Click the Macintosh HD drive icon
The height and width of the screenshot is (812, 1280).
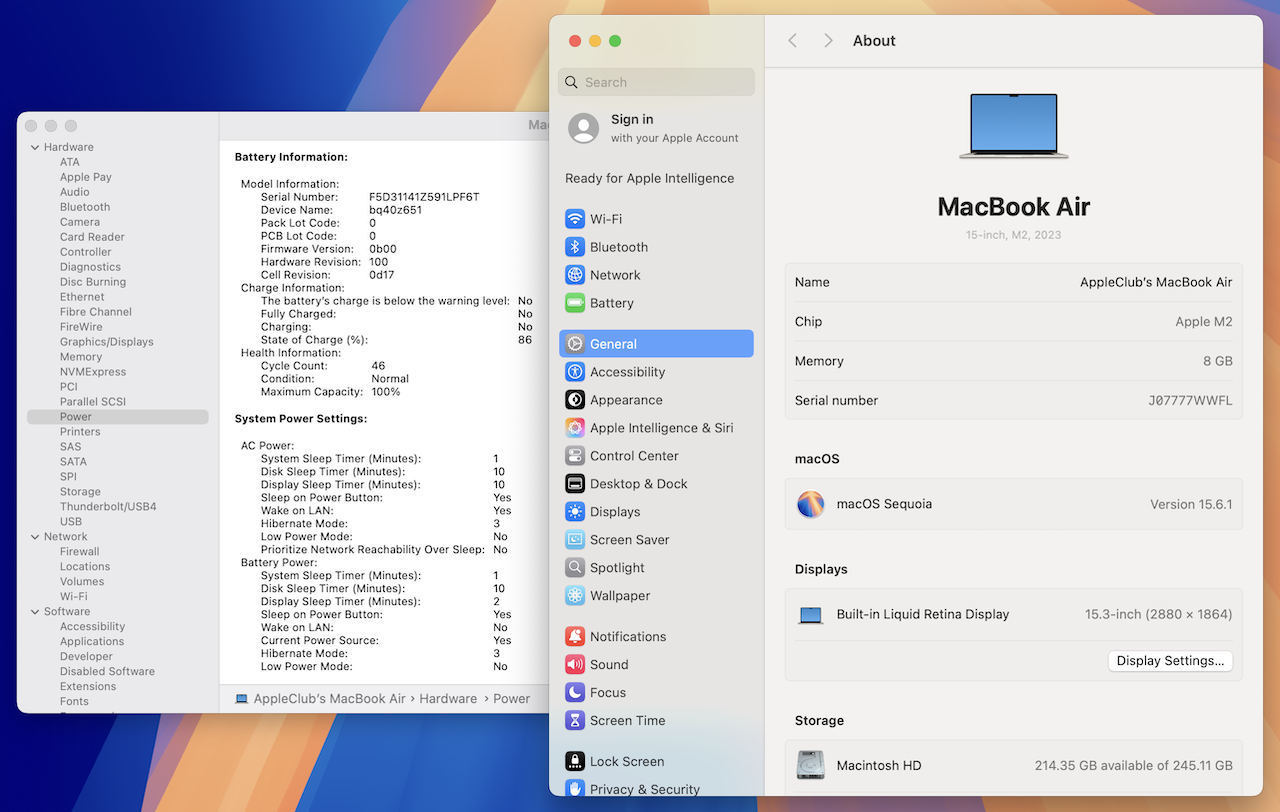(x=811, y=765)
